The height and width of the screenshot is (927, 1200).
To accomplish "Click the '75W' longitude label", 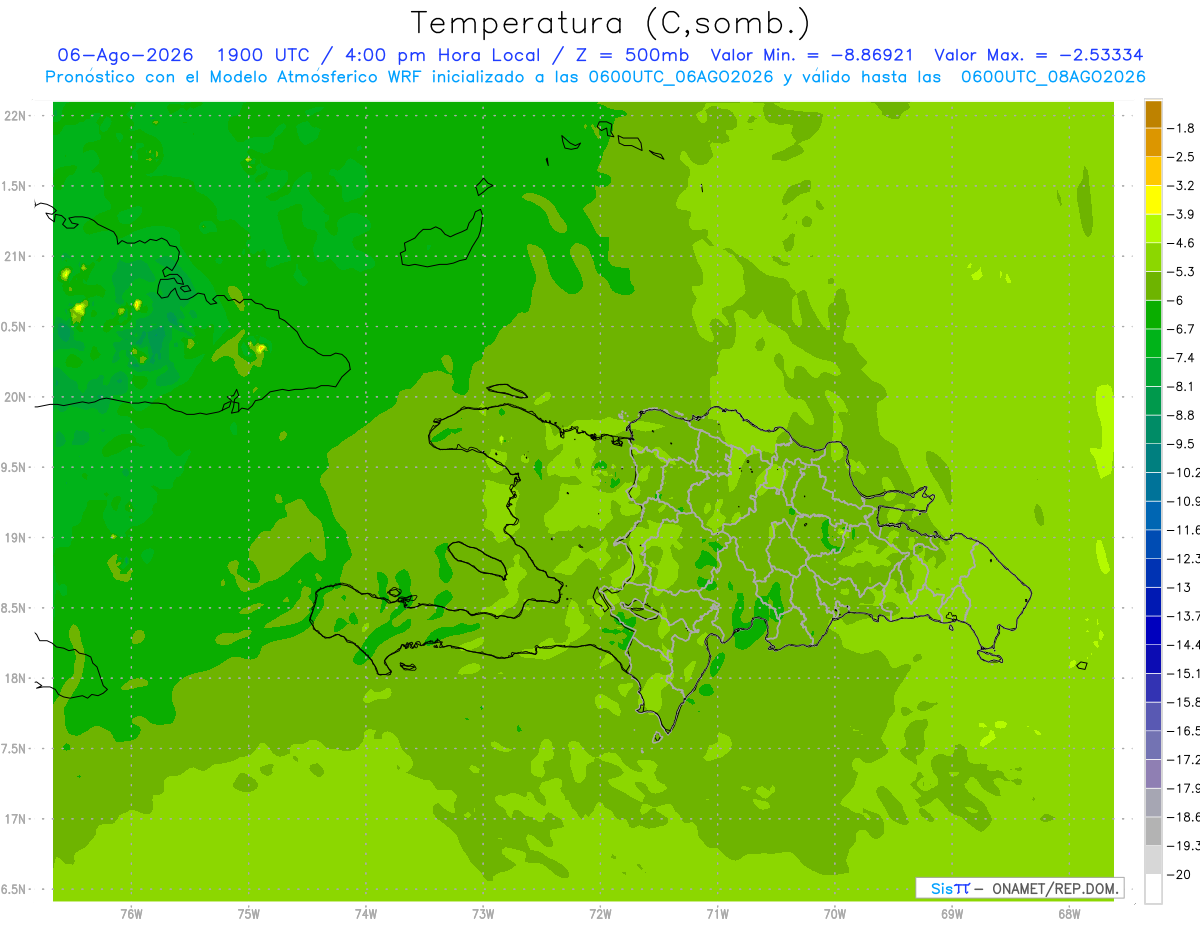I will pos(248,914).
